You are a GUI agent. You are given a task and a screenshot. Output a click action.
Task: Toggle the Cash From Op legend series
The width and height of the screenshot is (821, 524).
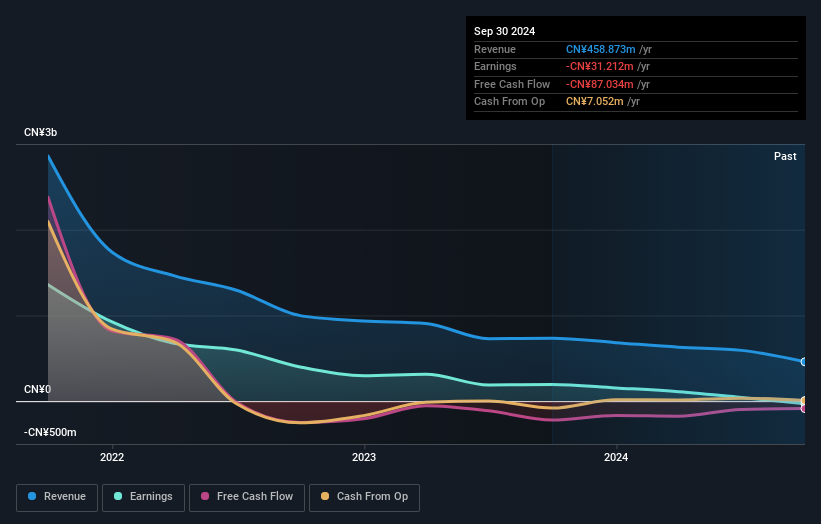pos(364,497)
